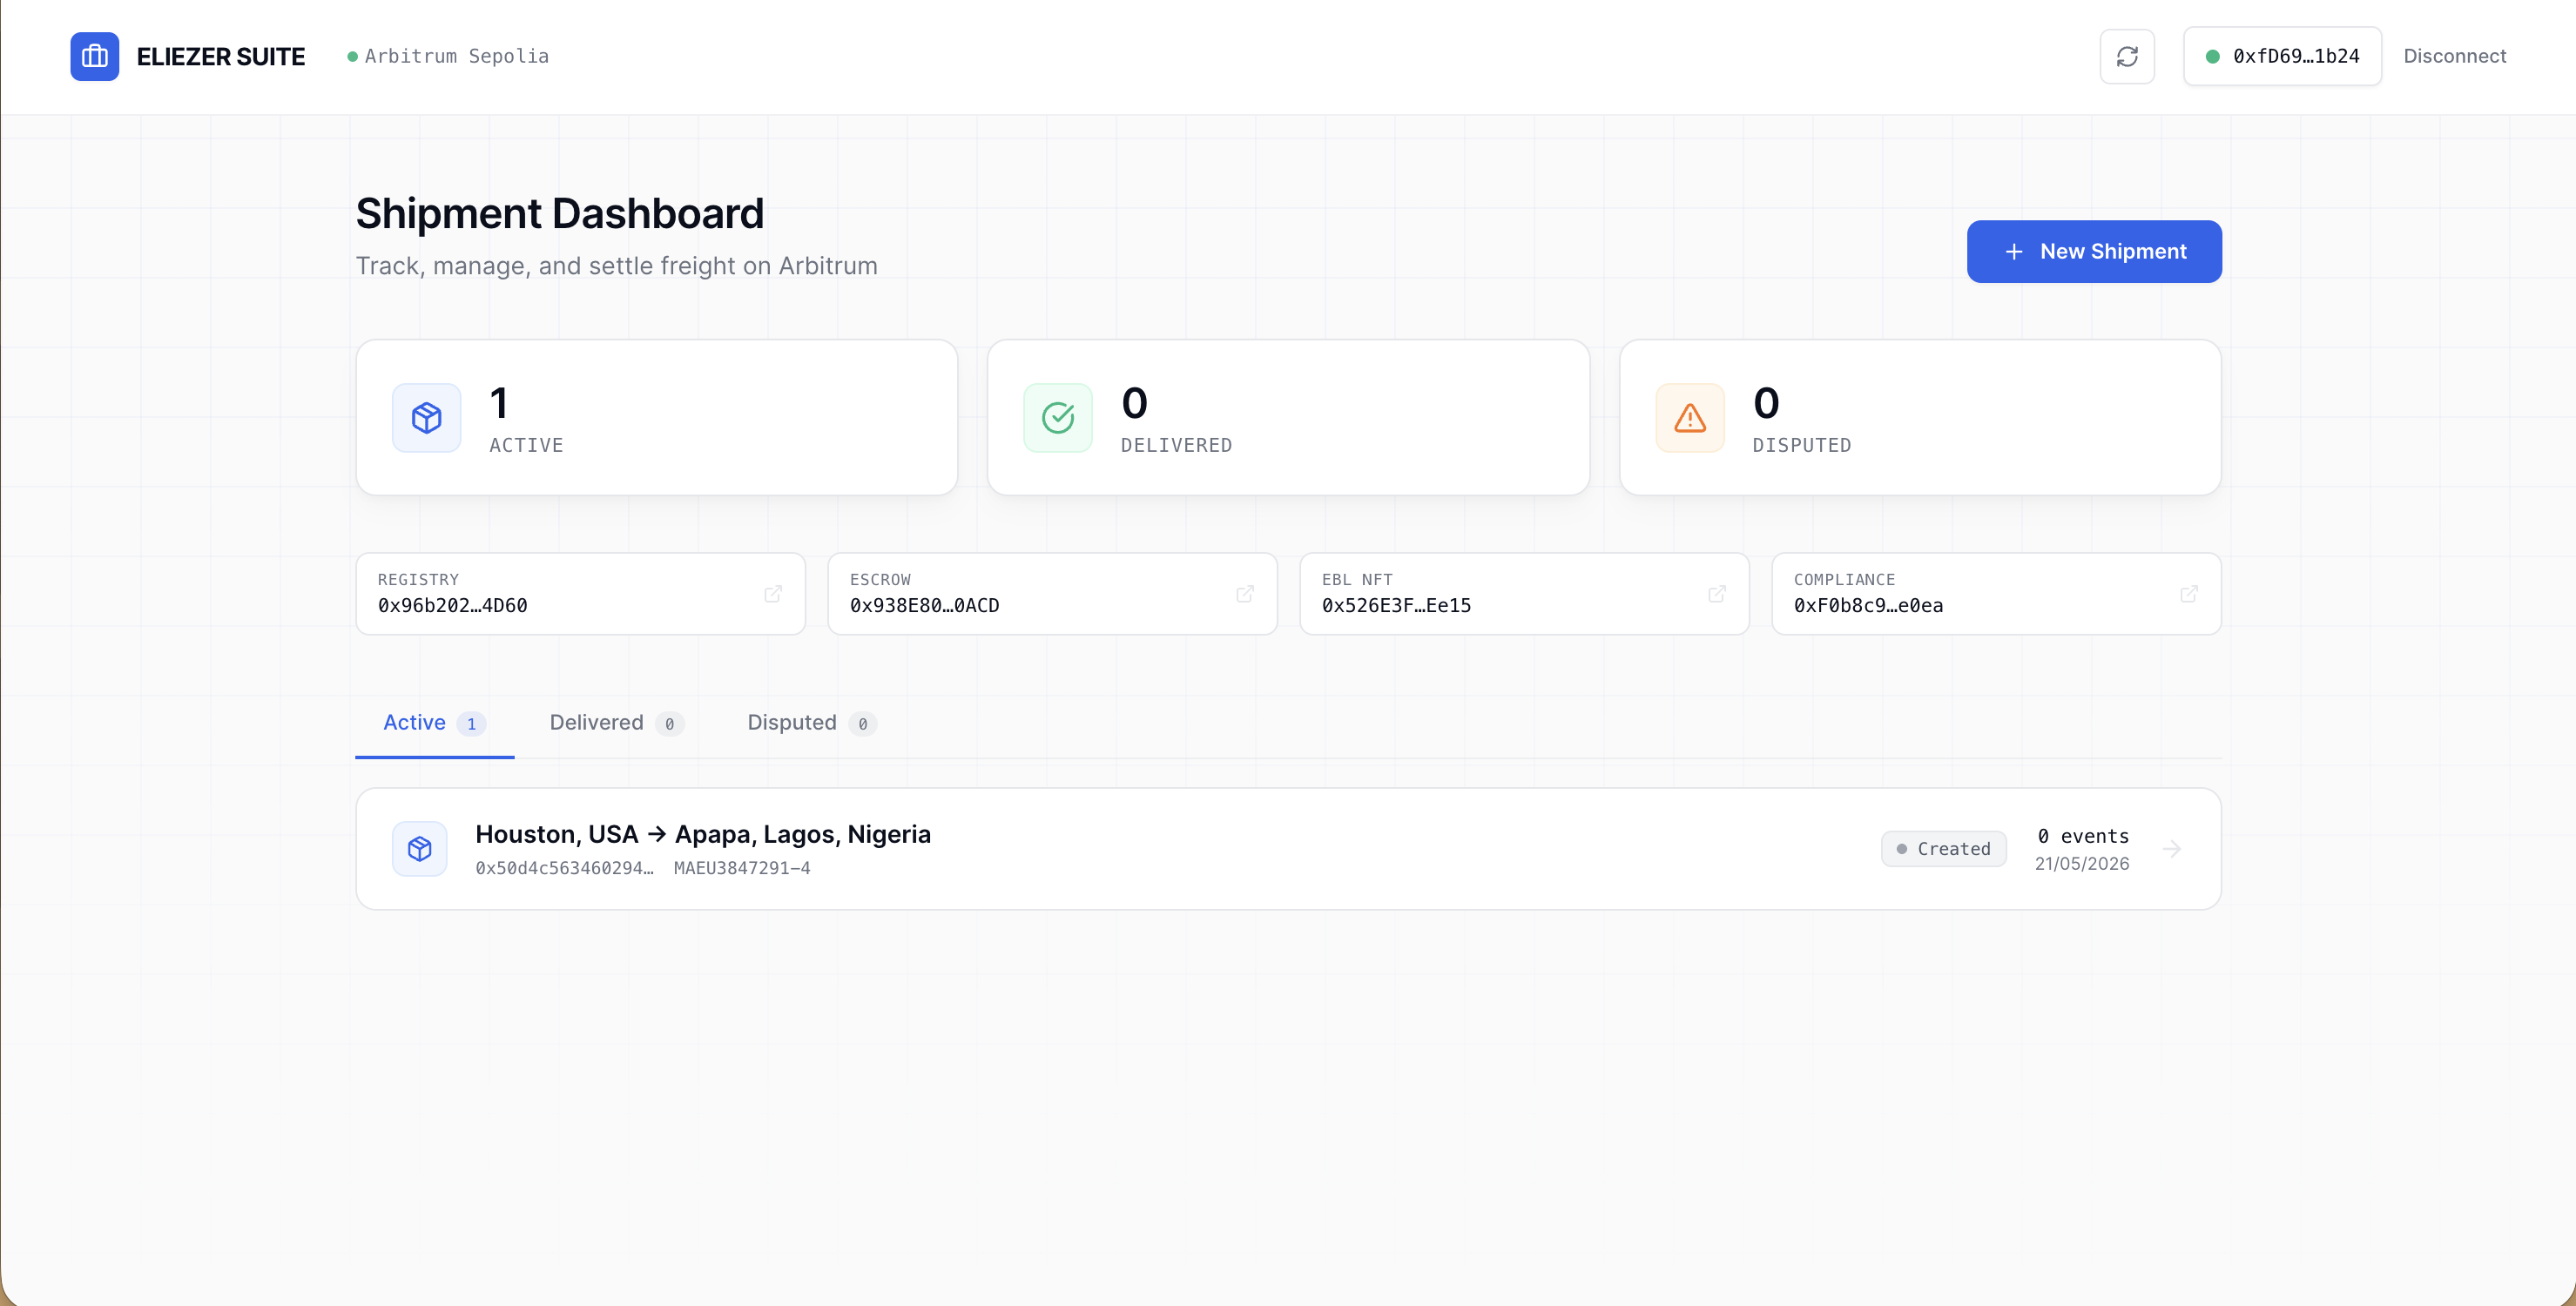Screen dimensions: 2576x1306
Task: Open Registry contract external link icon
Action: tap(773, 594)
